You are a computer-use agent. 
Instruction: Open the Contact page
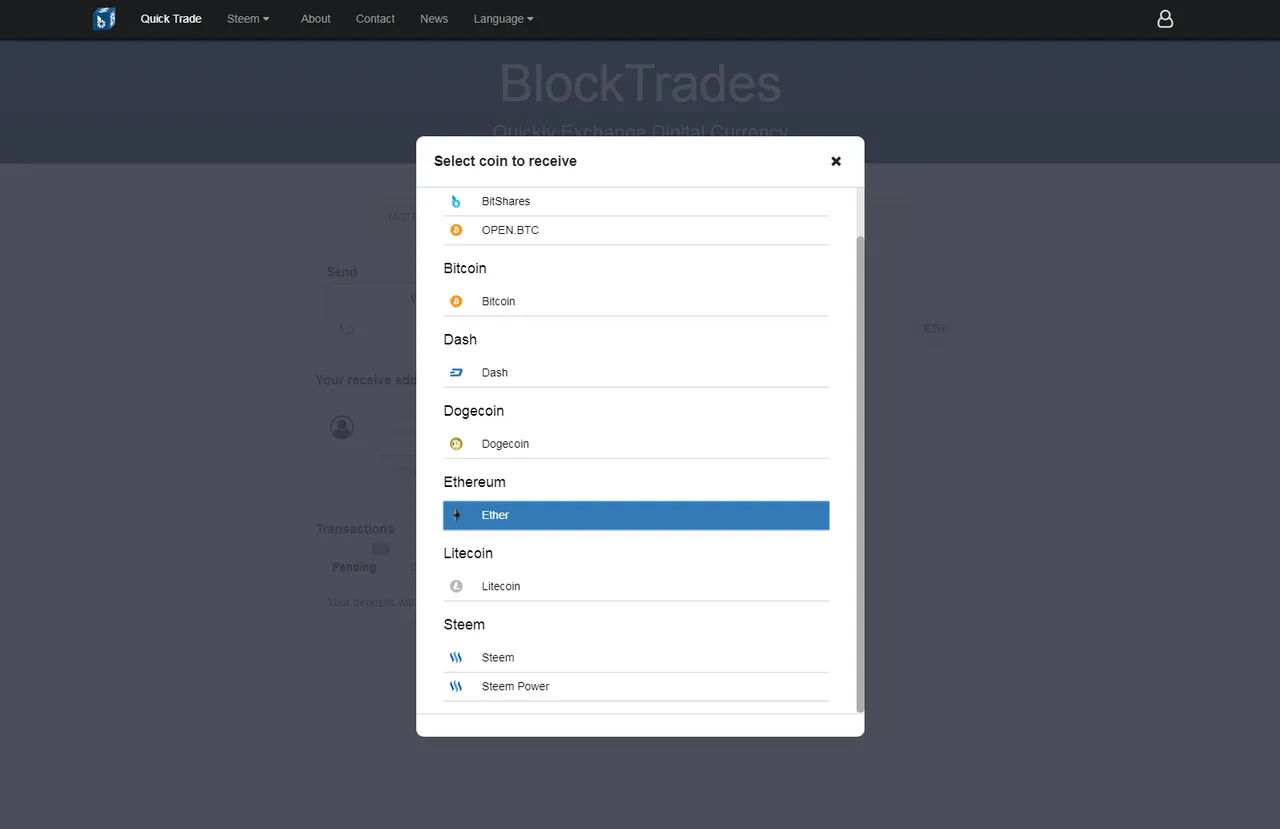point(375,19)
